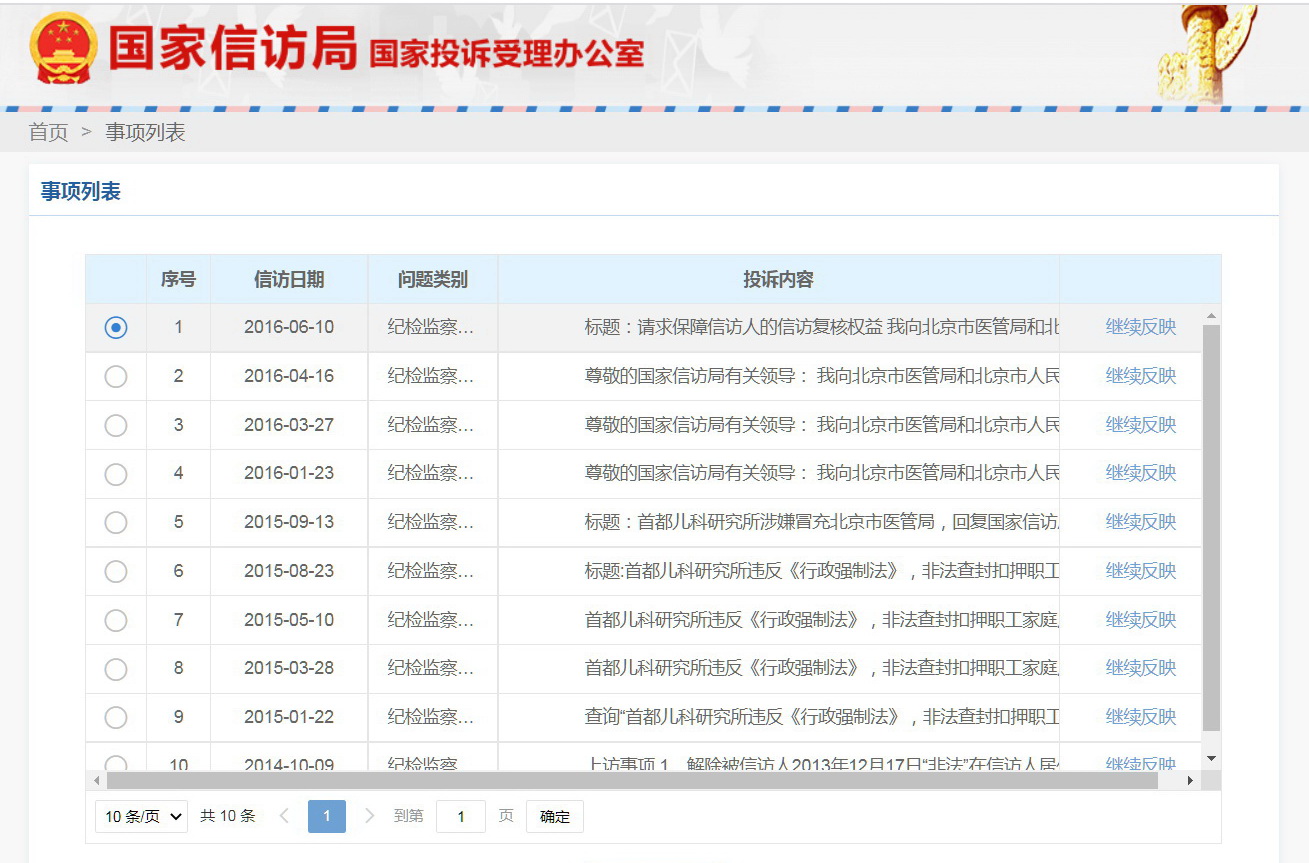The image size is (1309, 863).
Task: Click complaint text starting 查询“首都儿科研究所
Action: click(x=822, y=717)
